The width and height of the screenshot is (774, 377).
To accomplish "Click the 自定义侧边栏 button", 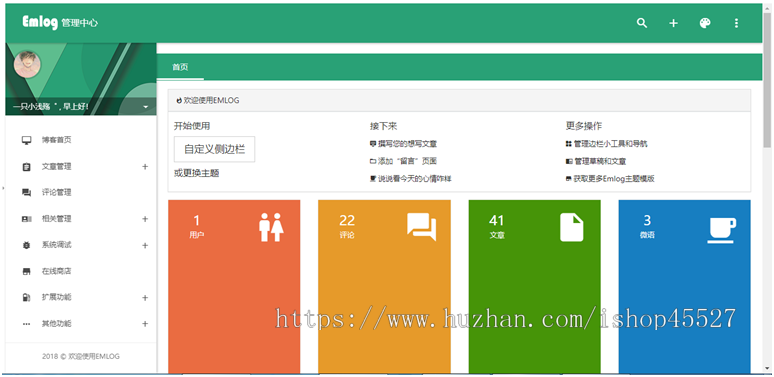I will click(214, 149).
